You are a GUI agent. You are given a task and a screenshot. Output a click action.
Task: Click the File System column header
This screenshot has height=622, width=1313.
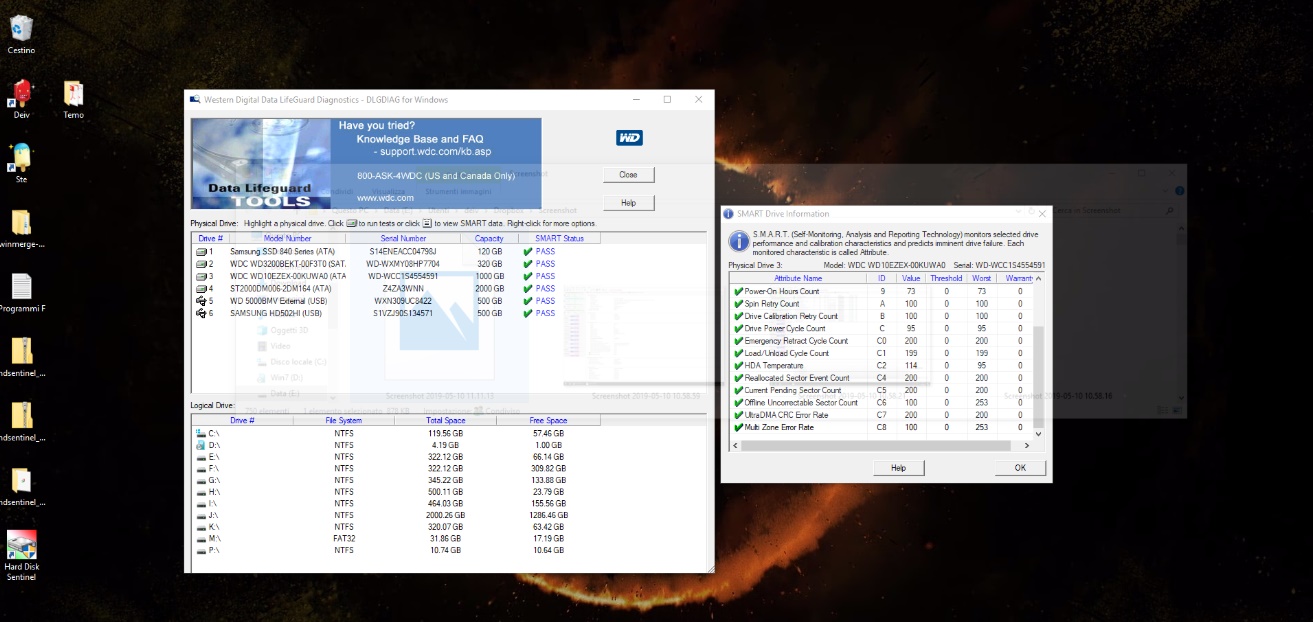click(344, 421)
